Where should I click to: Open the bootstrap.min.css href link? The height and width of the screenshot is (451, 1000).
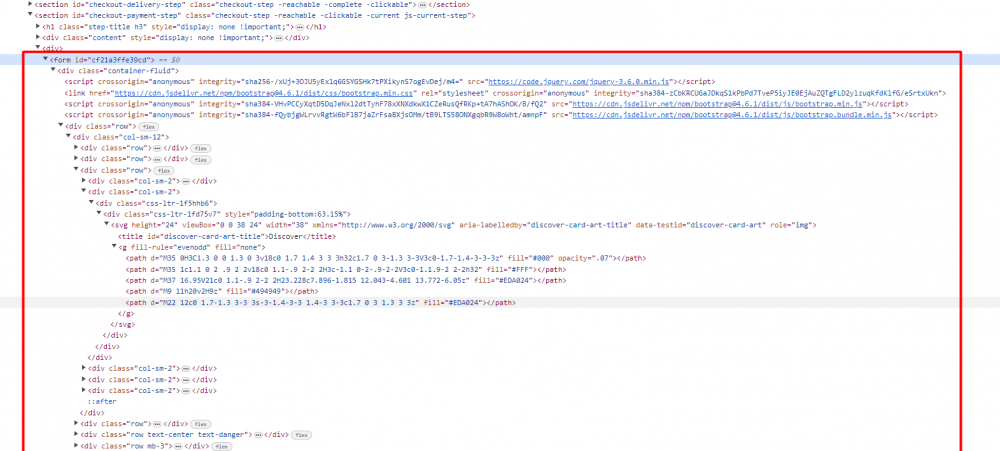coord(263,92)
